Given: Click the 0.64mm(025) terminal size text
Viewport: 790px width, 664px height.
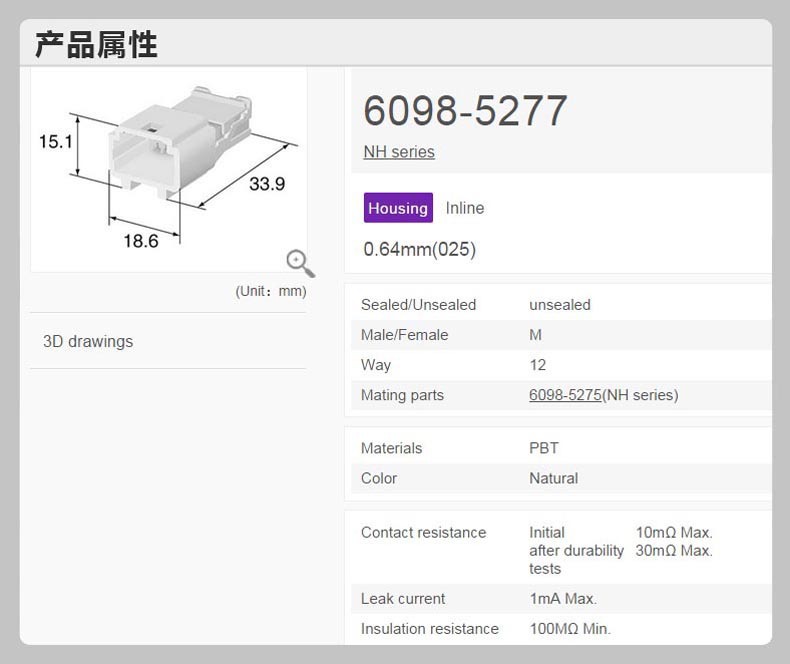Looking at the screenshot, I should coord(419,249).
